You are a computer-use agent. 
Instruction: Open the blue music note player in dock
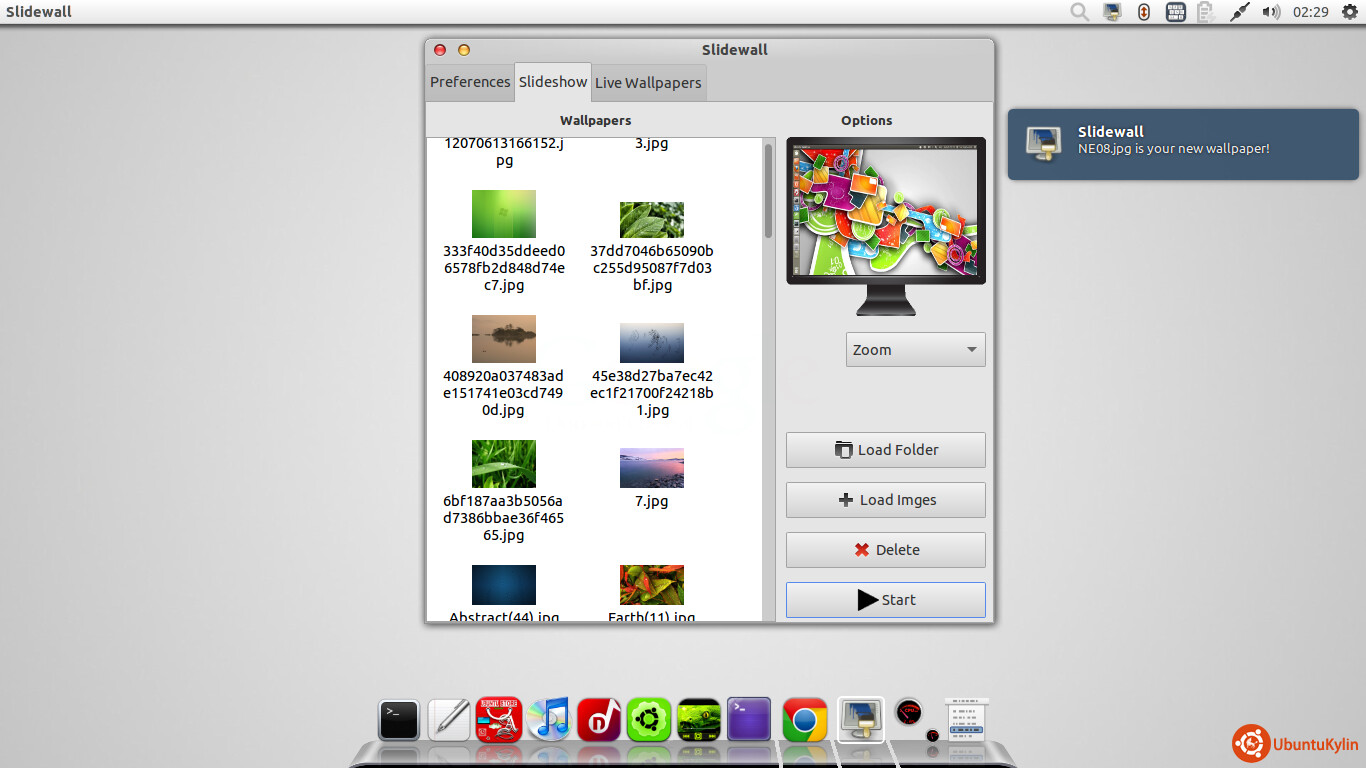(x=548, y=719)
